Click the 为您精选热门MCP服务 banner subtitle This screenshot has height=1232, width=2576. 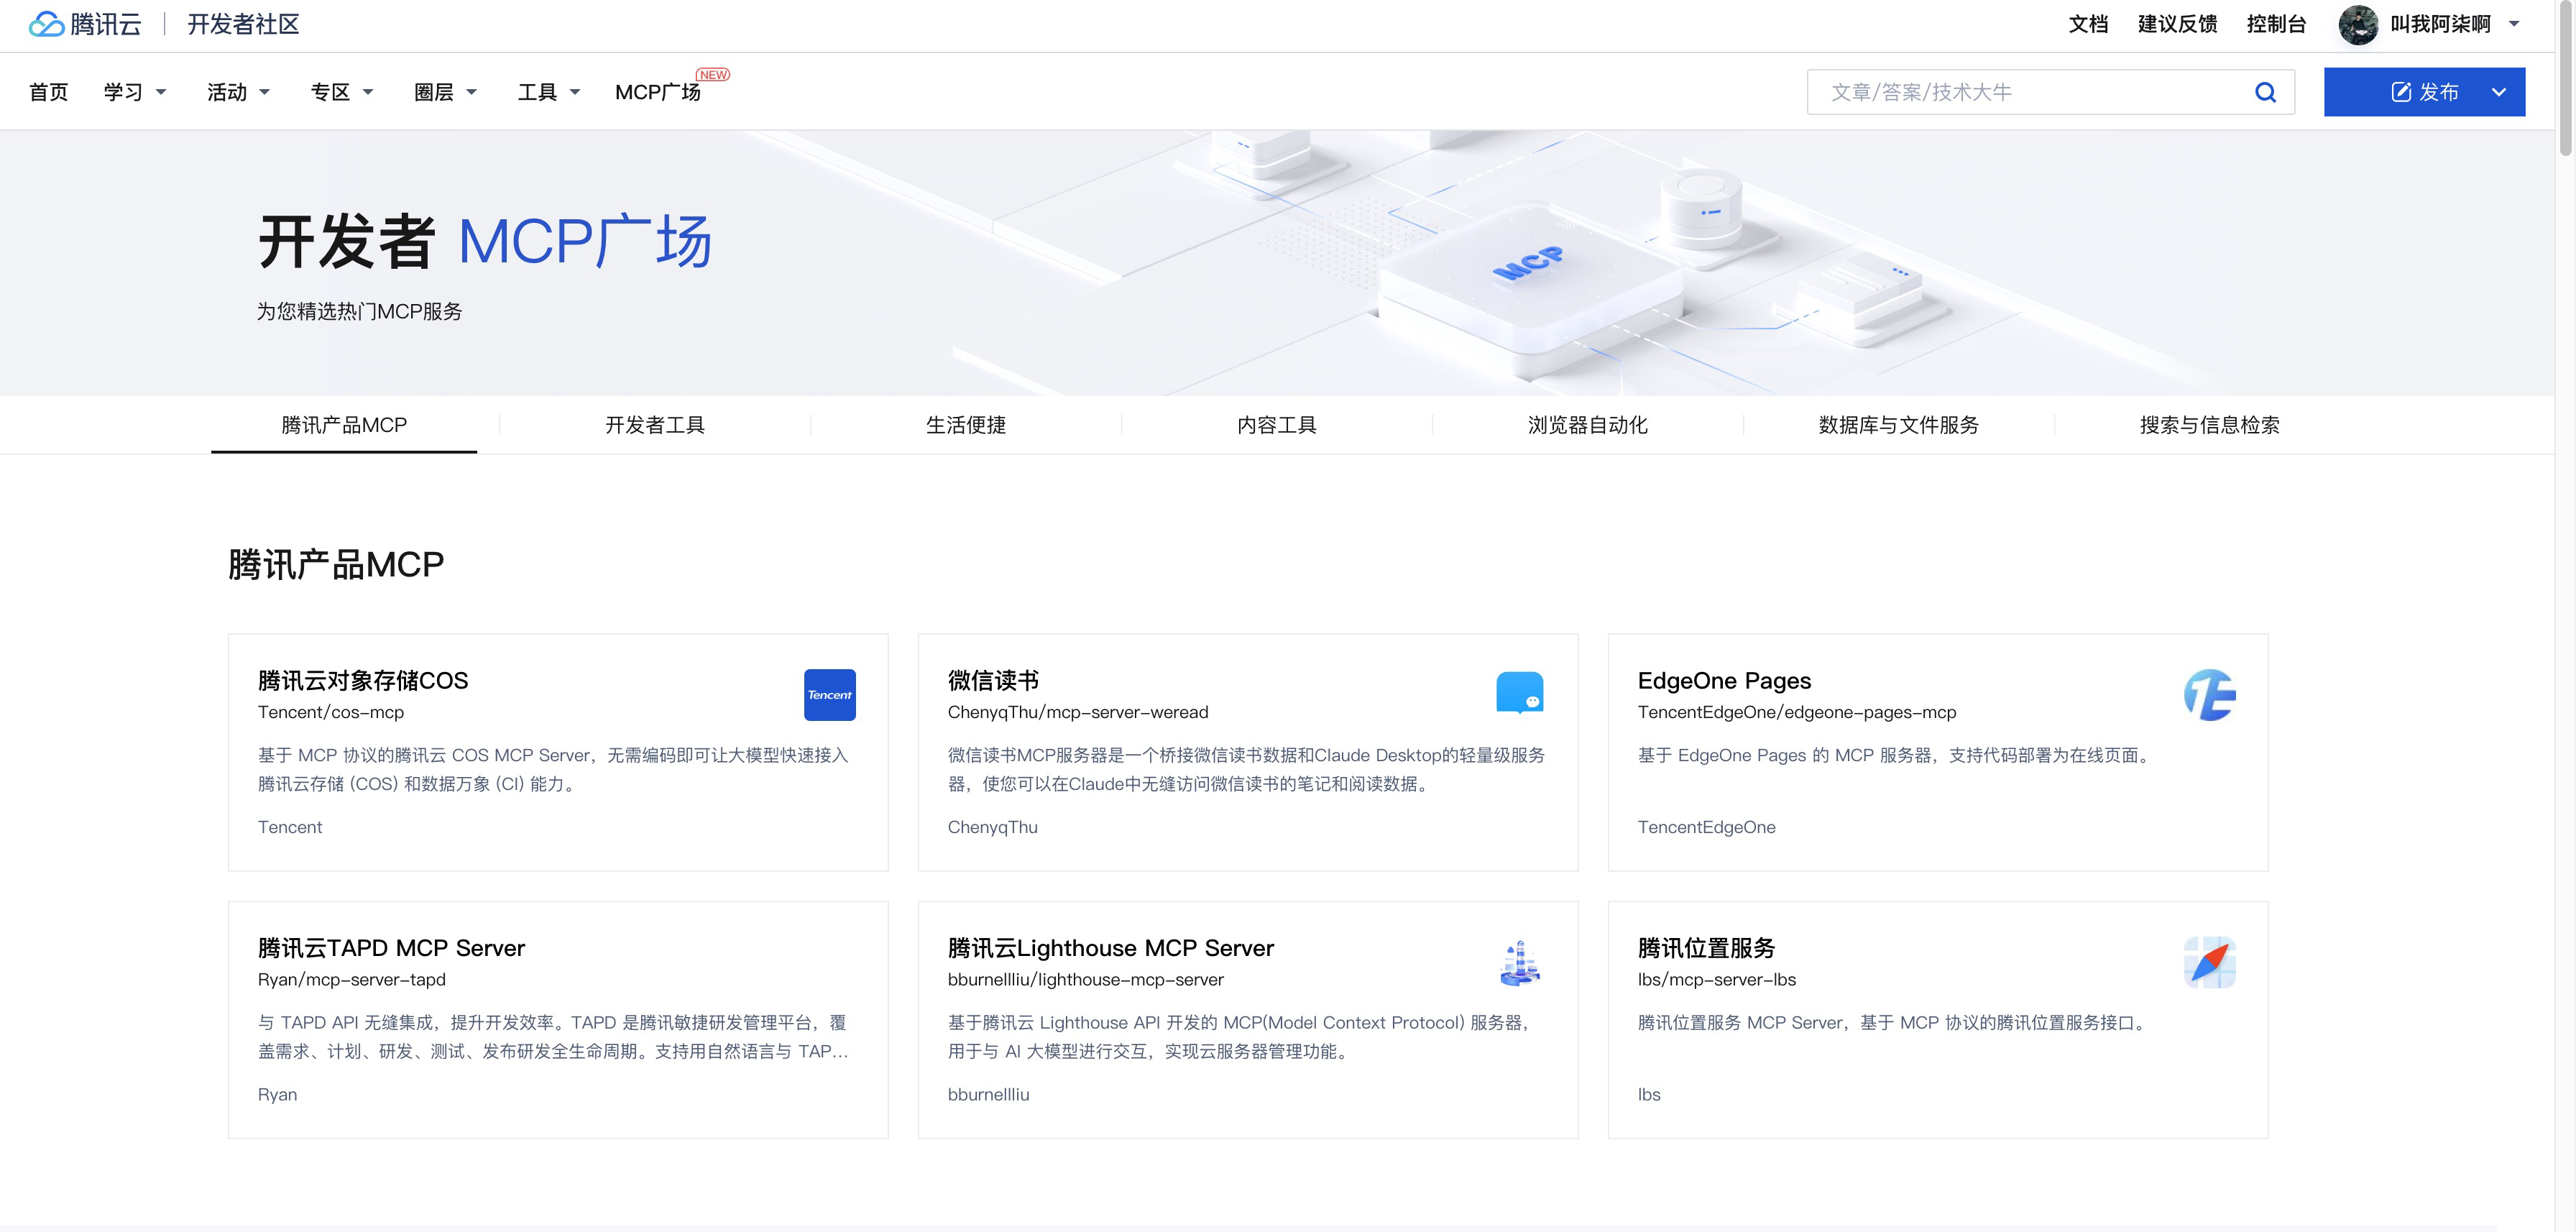point(359,311)
